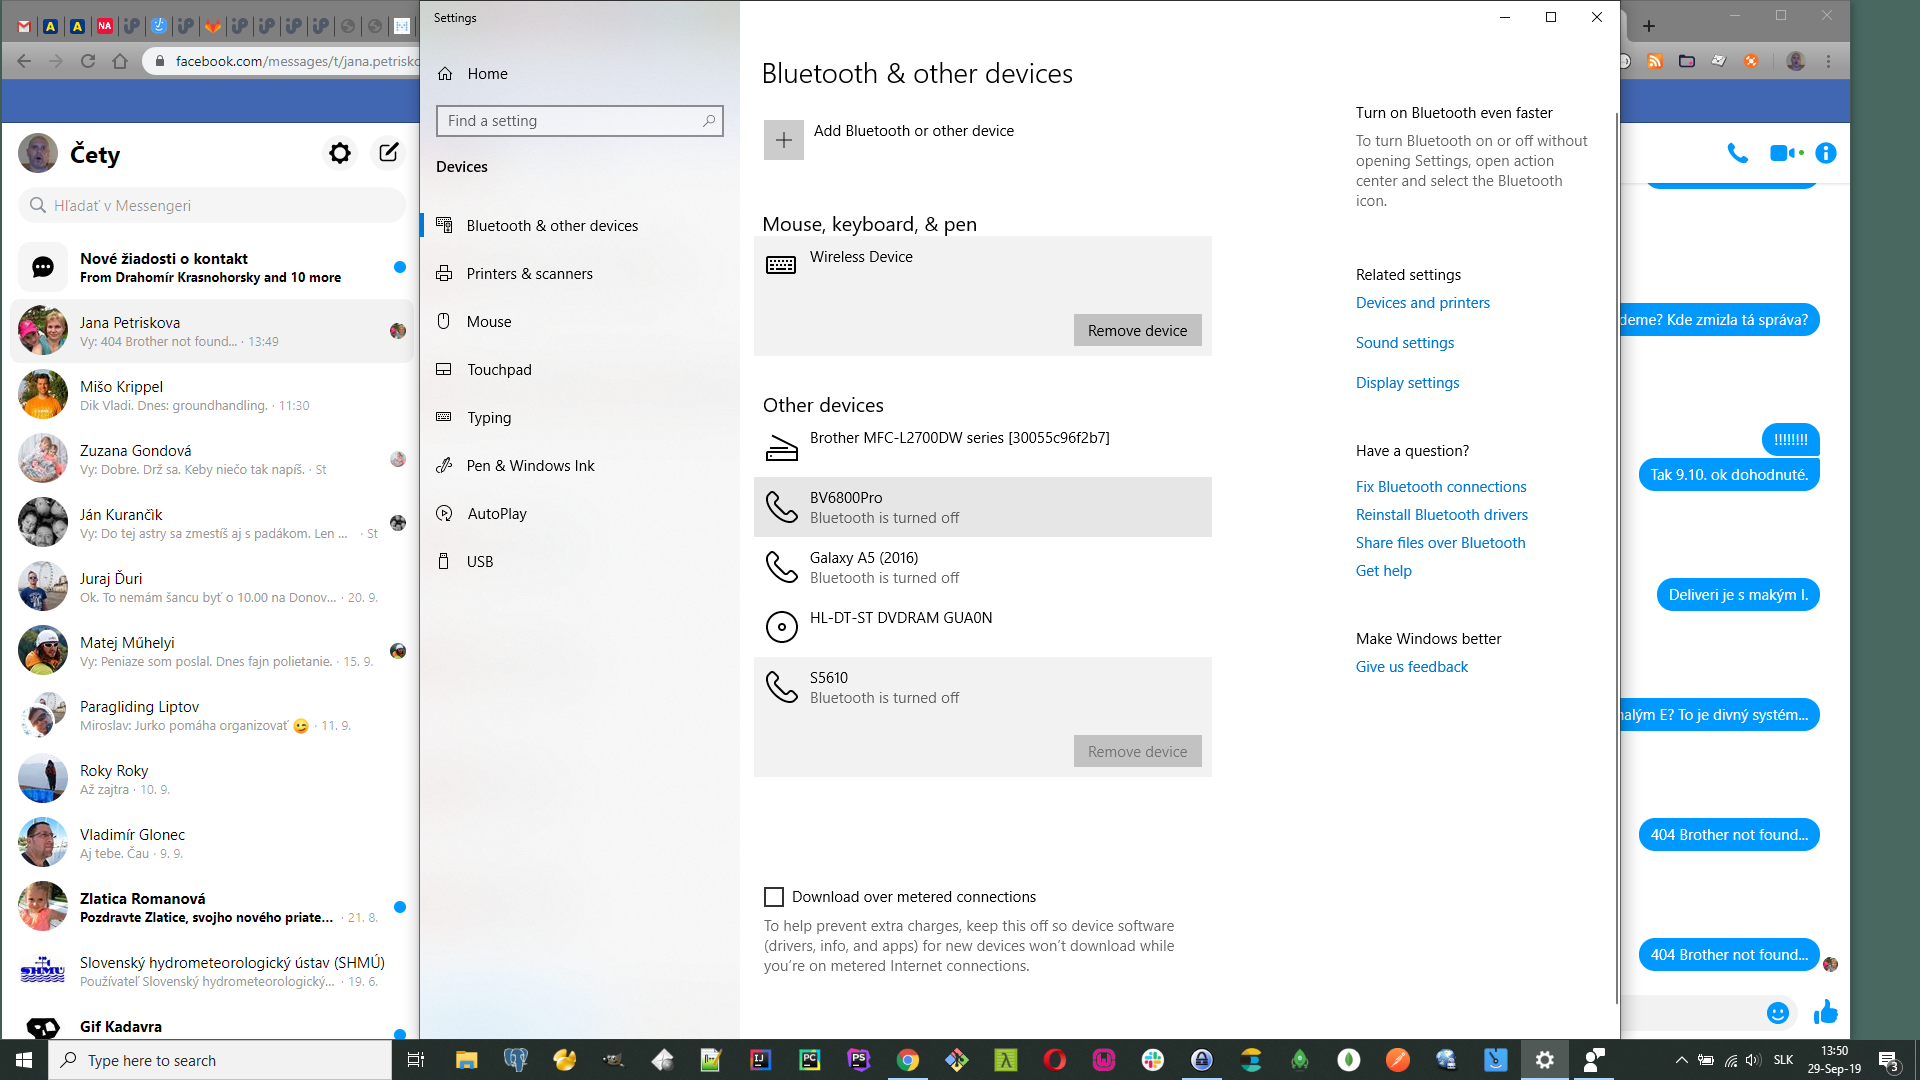Remove the Wireless Device

pyautogui.click(x=1137, y=331)
